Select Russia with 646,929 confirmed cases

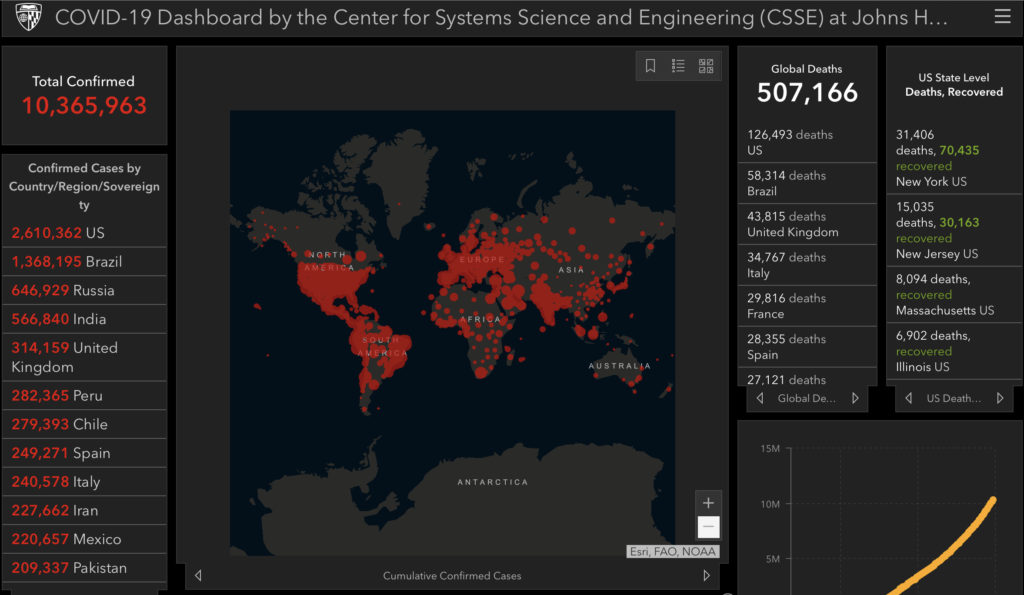(x=84, y=290)
